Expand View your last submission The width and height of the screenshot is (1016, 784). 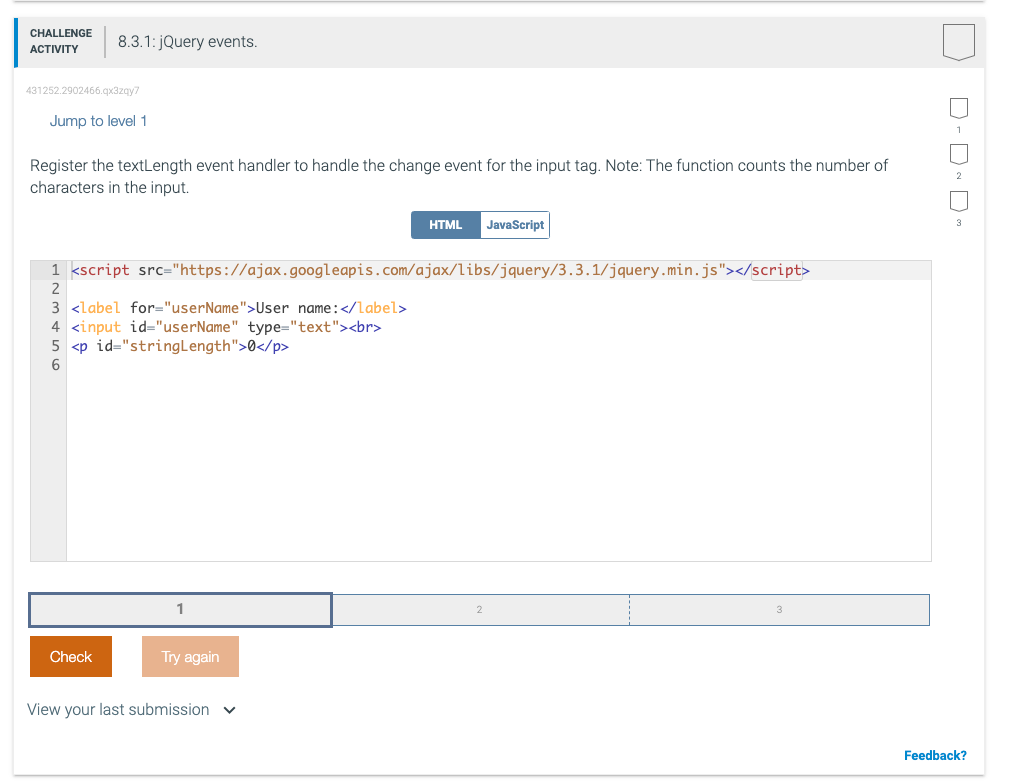(x=117, y=709)
